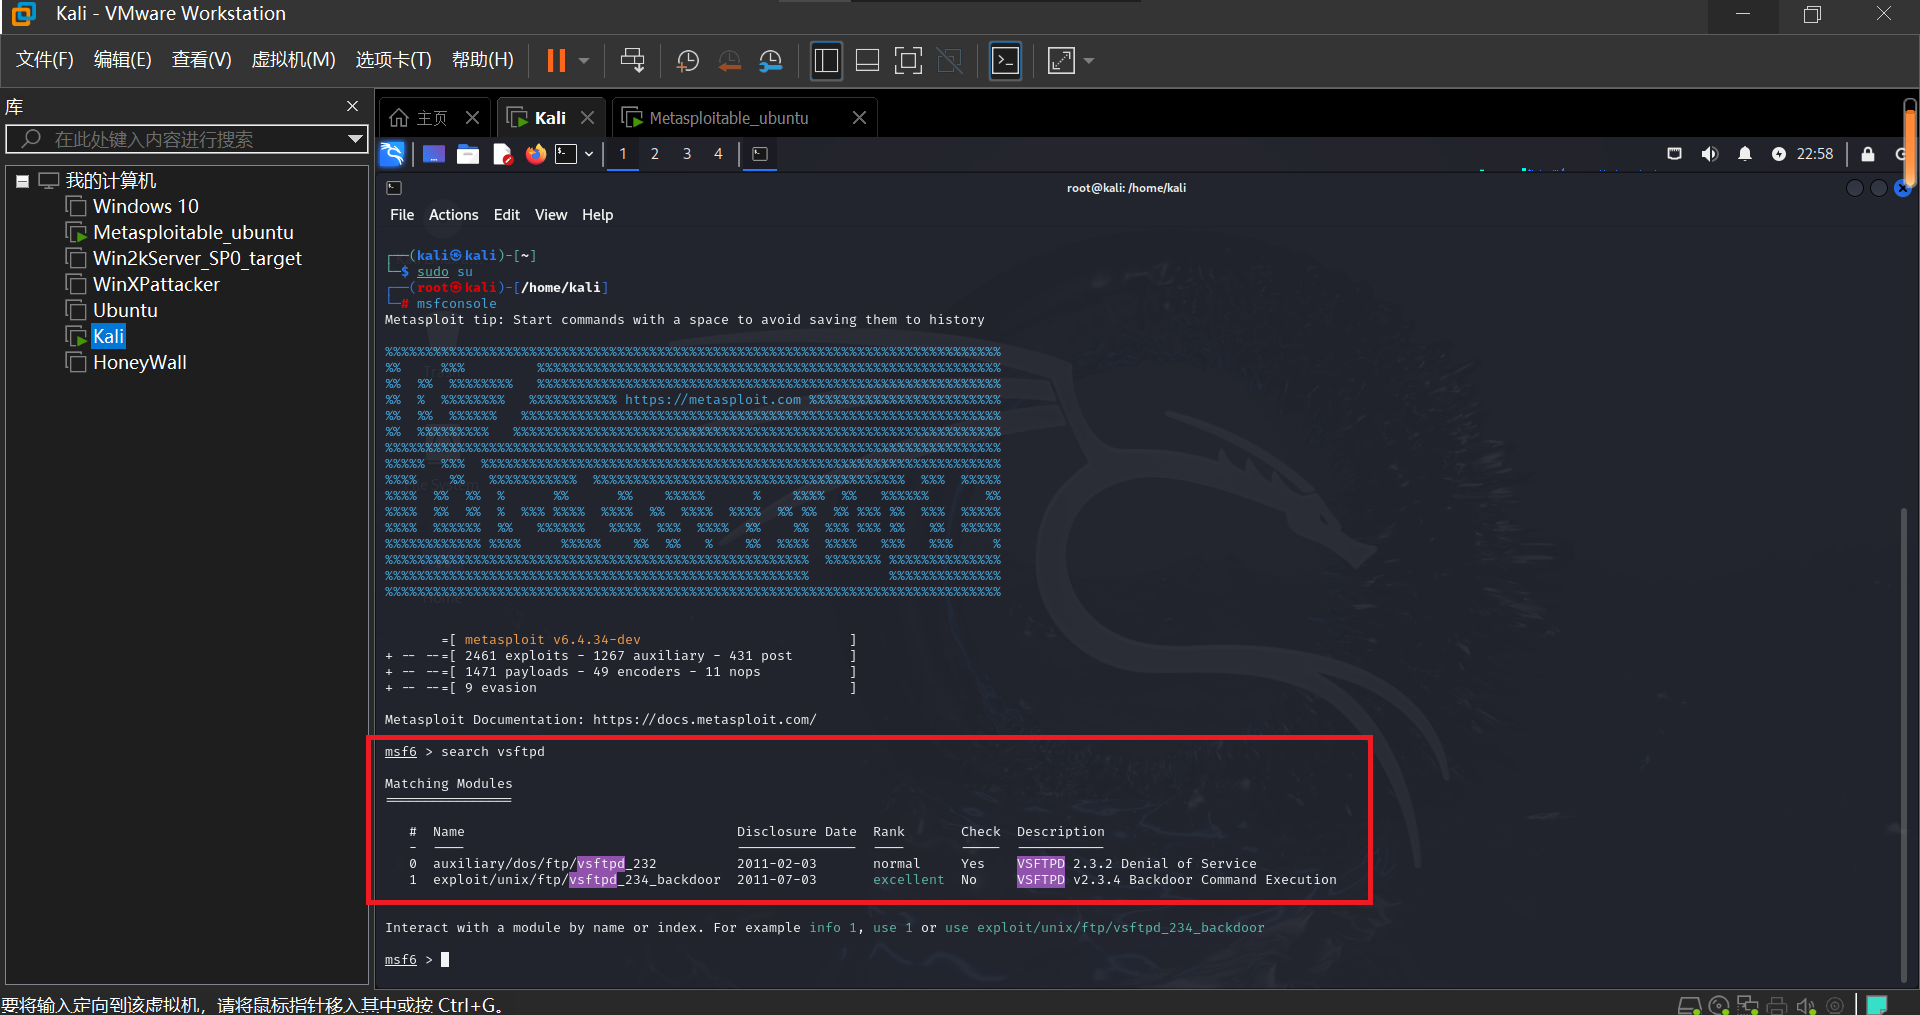Click the show desktop panel icon
Image resolution: width=1920 pixels, height=1015 pixels.
(x=434, y=154)
